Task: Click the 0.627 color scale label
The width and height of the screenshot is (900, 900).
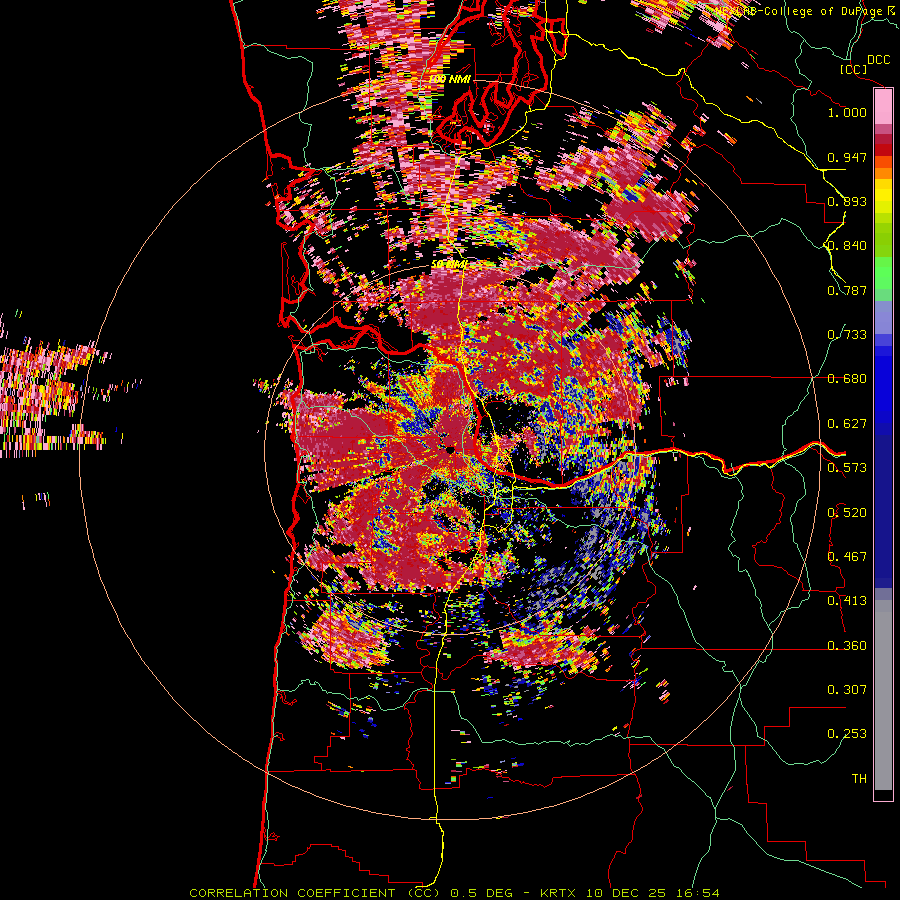Action: click(x=847, y=424)
